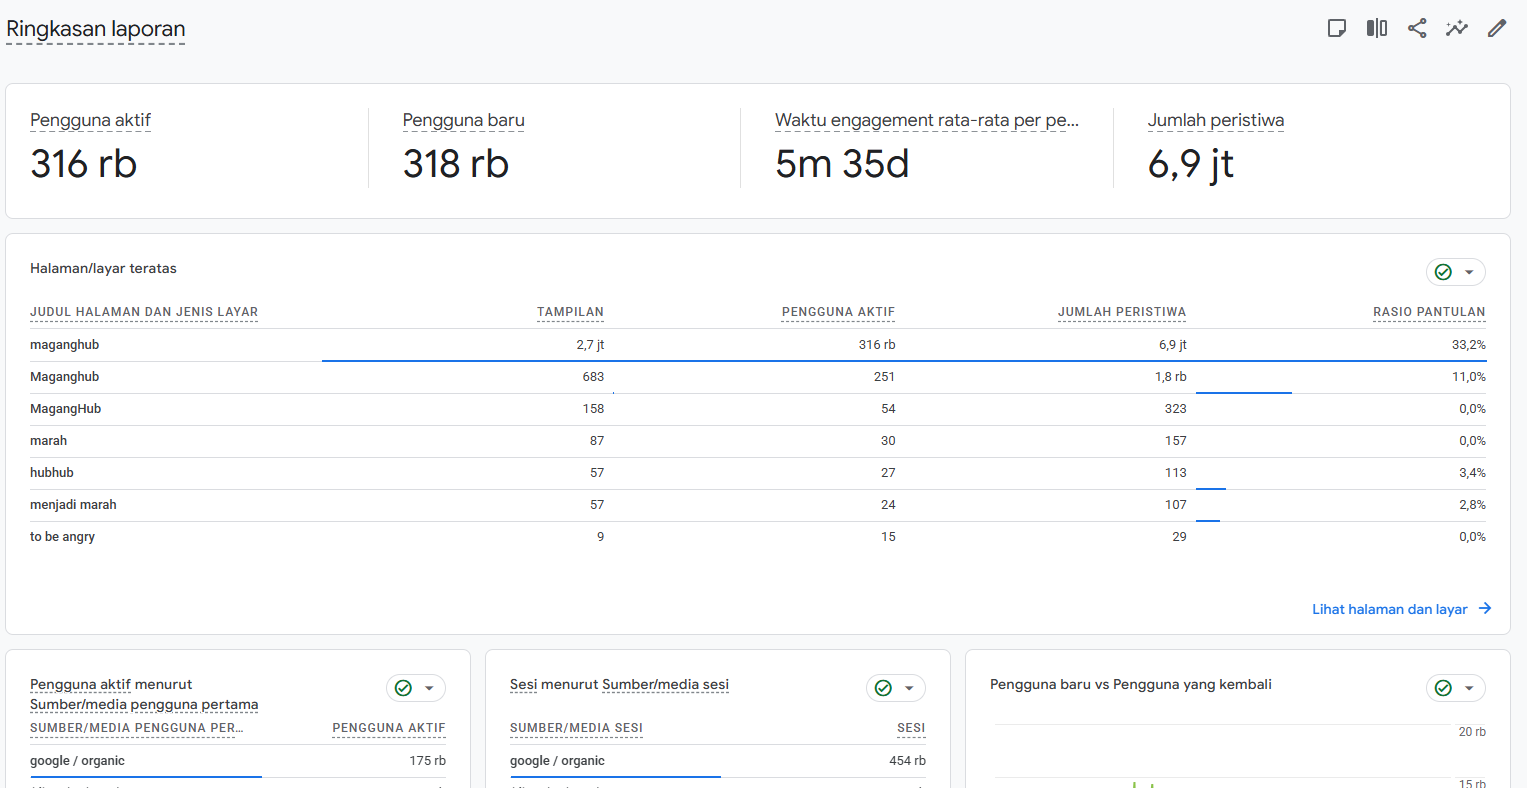This screenshot has height=788, width=1527.
Task: Share this report via share icon
Action: [x=1417, y=28]
